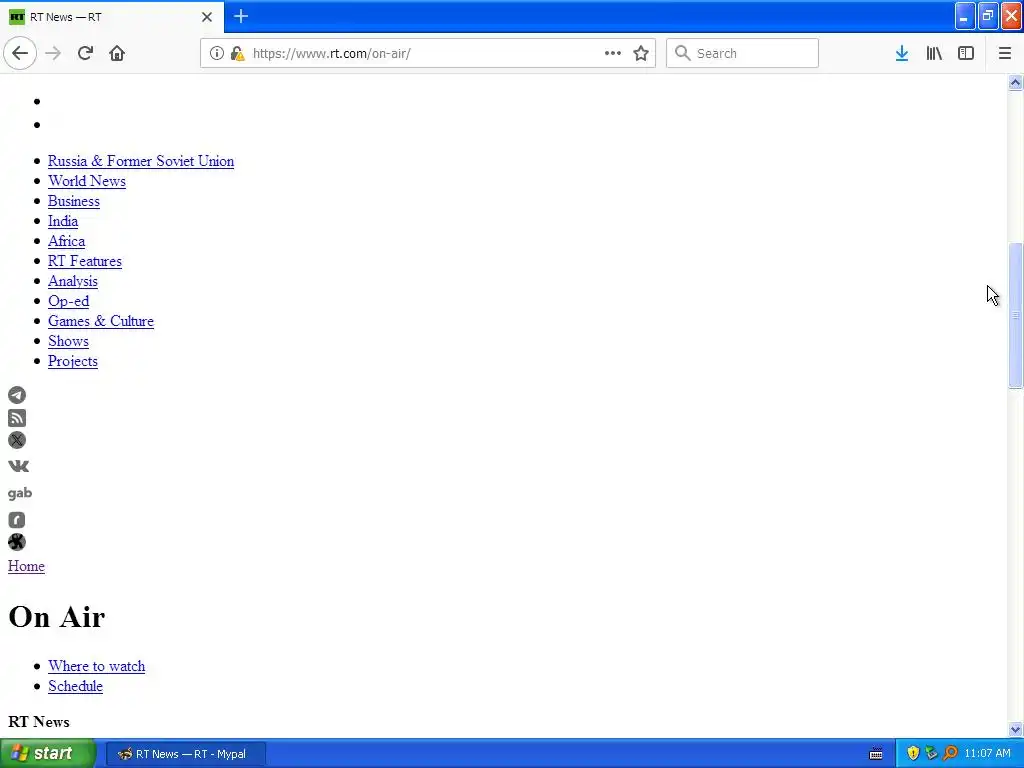Open Russia & Former Soviet Union link
The width and height of the screenshot is (1024, 768).
tap(141, 161)
